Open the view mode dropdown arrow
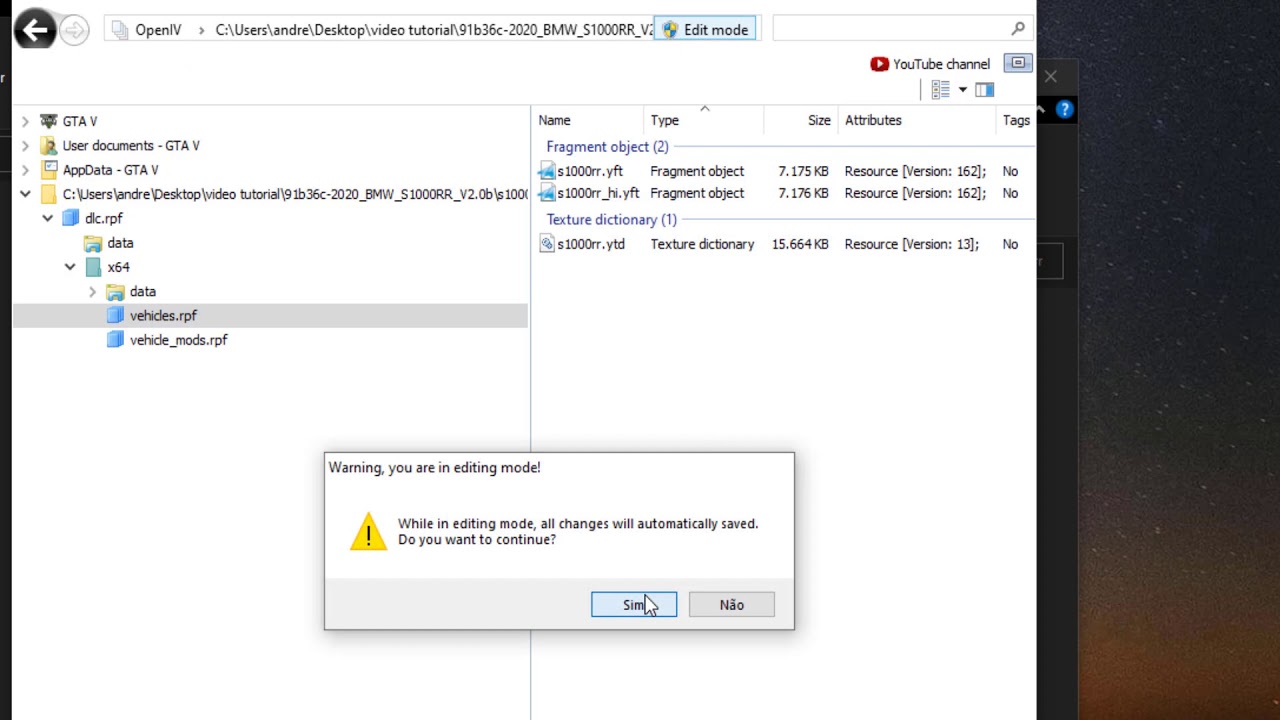1280x720 pixels. click(963, 90)
